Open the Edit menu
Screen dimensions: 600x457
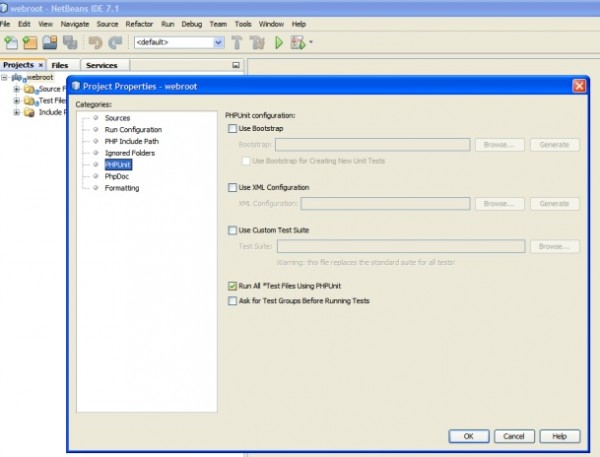pyautogui.click(x=24, y=24)
